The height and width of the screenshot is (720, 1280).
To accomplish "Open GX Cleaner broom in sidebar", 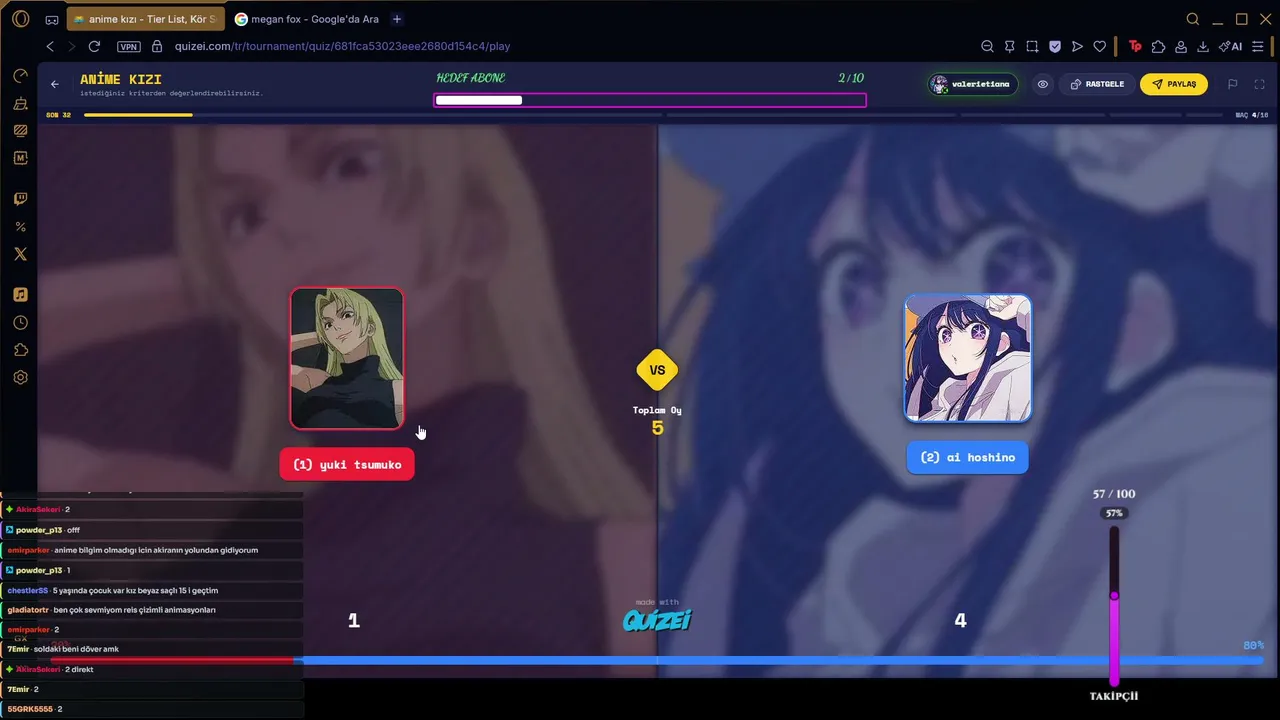I will pos(20,103).
